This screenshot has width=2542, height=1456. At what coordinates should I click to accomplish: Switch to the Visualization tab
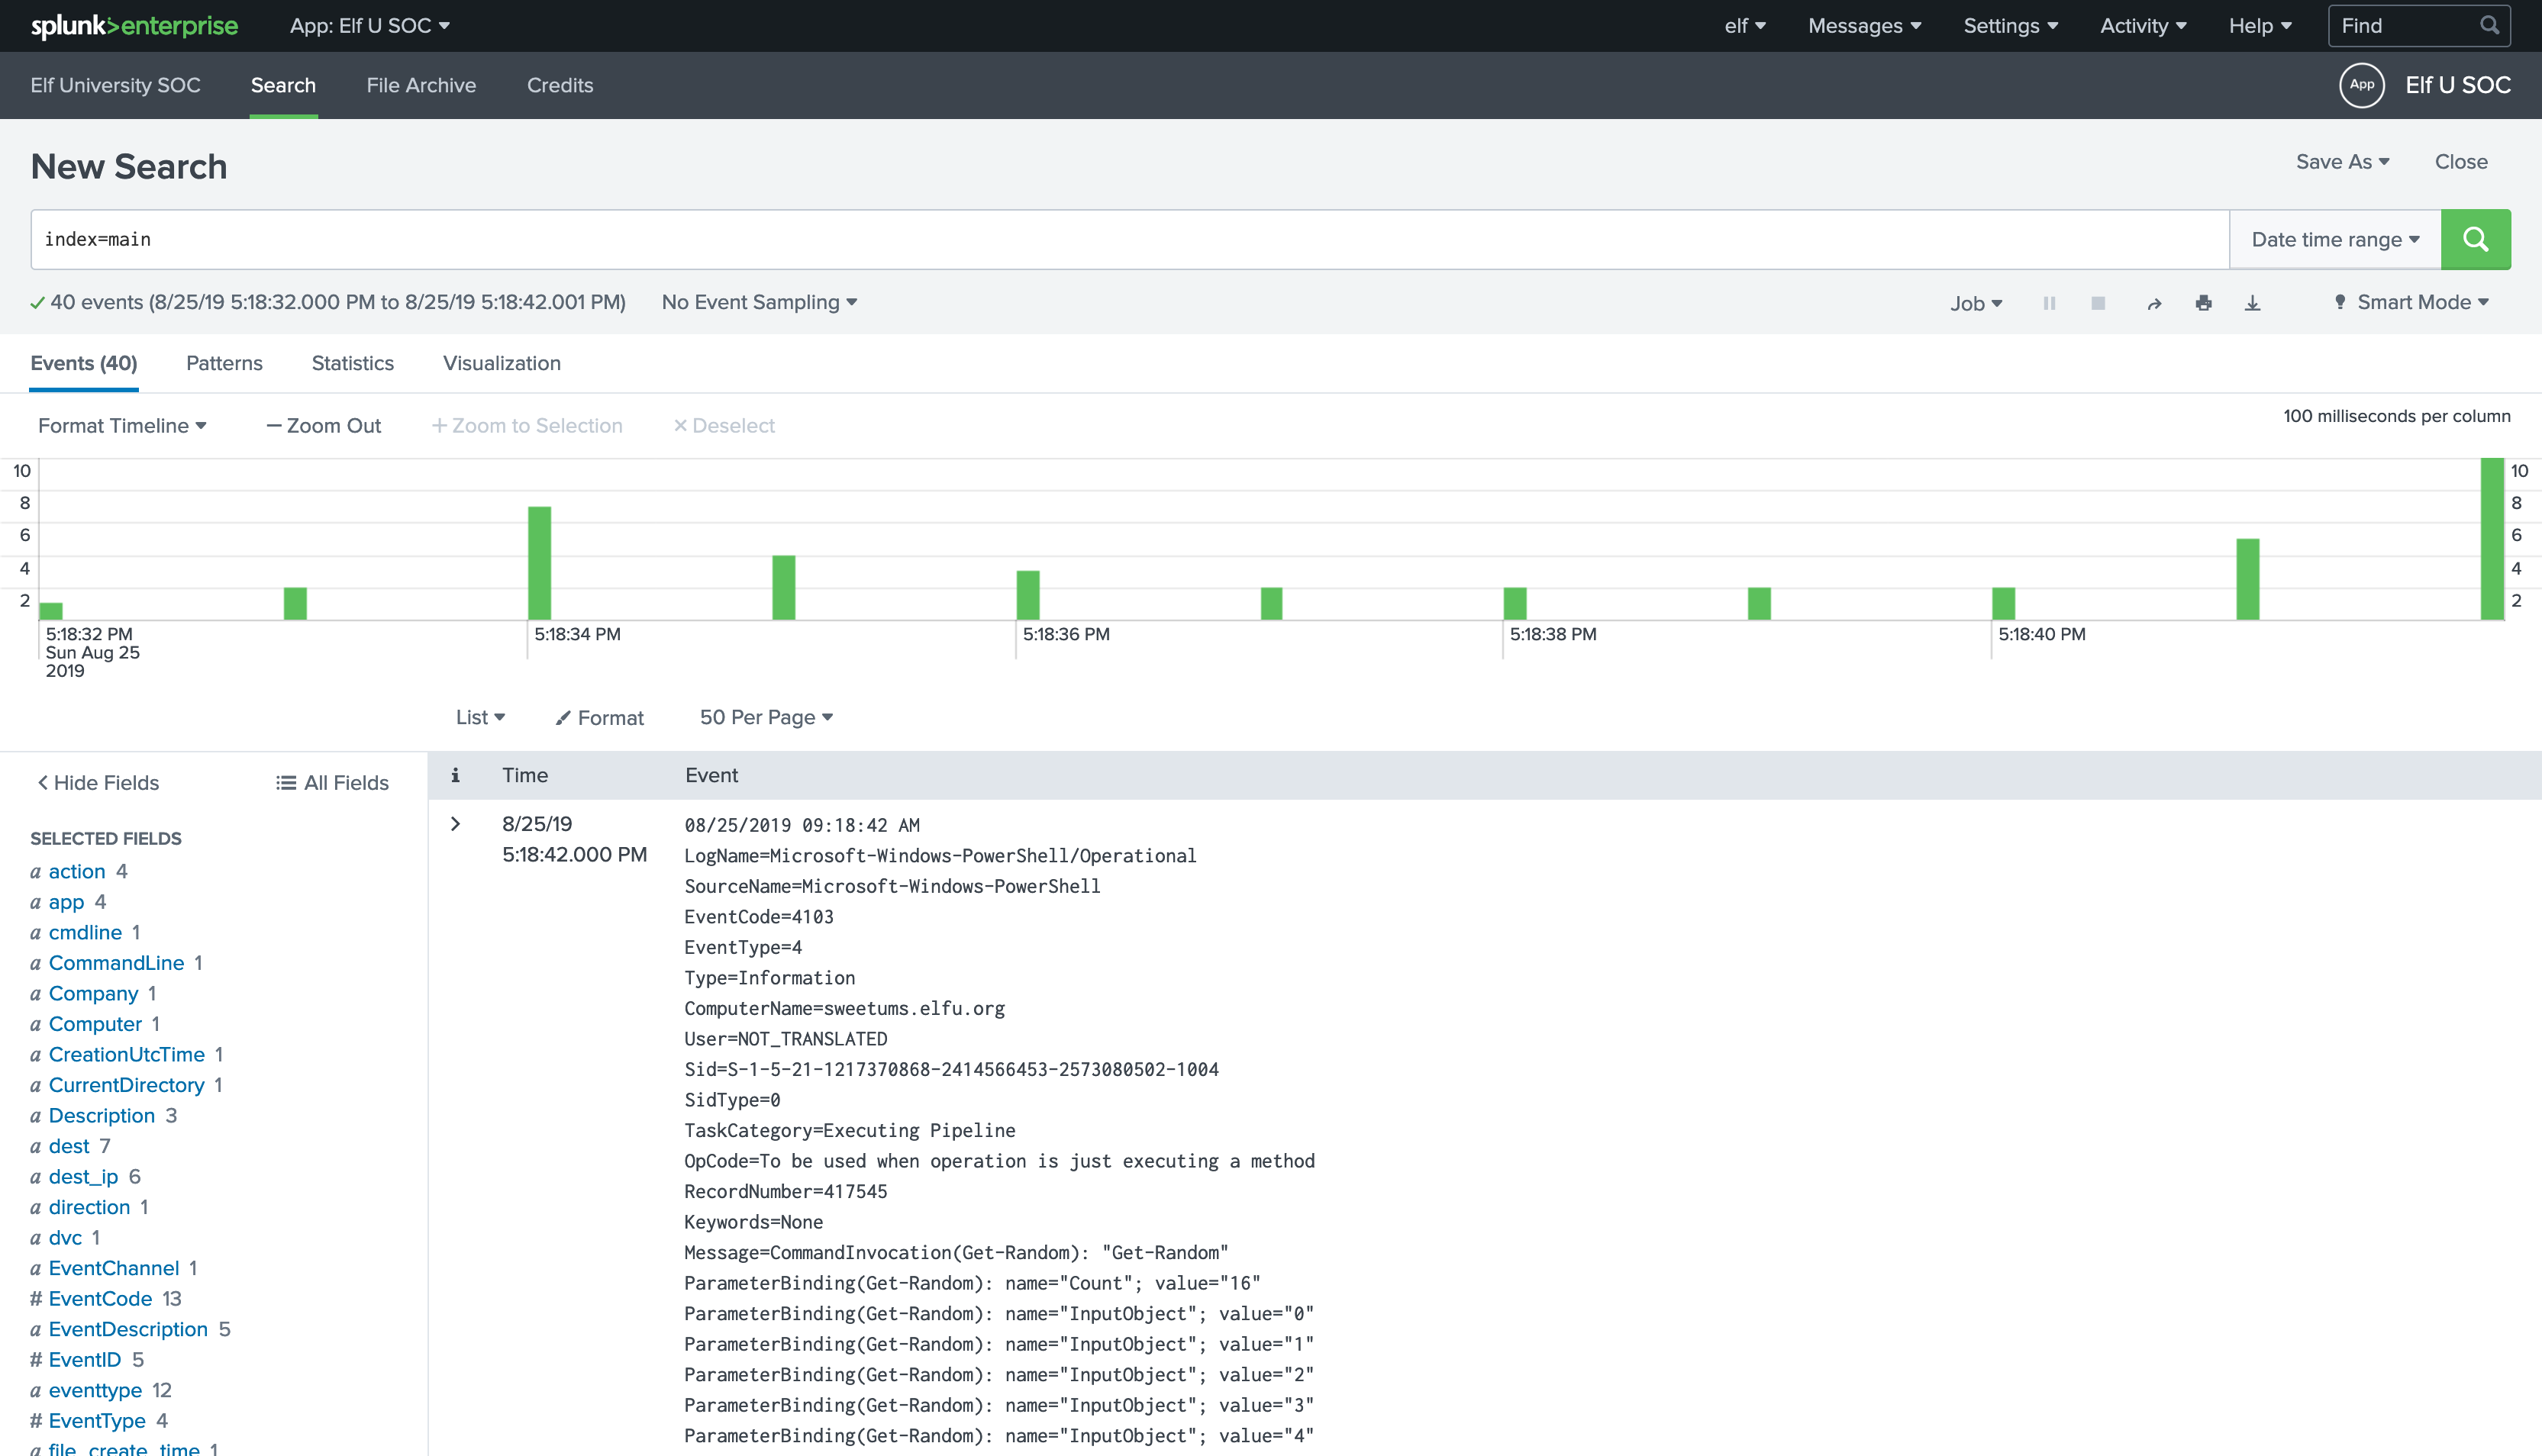[x=502, y=363]
